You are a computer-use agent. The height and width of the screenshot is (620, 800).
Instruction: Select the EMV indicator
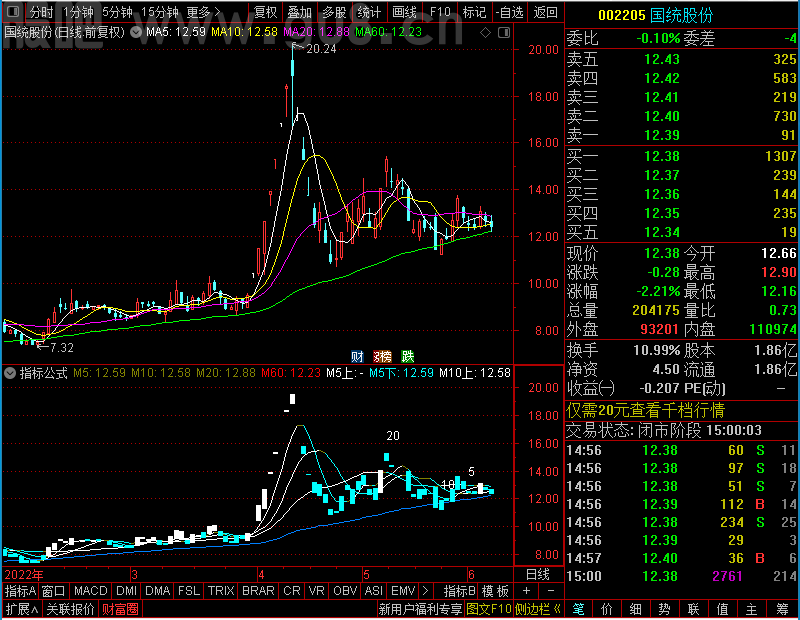click(403, 591)
